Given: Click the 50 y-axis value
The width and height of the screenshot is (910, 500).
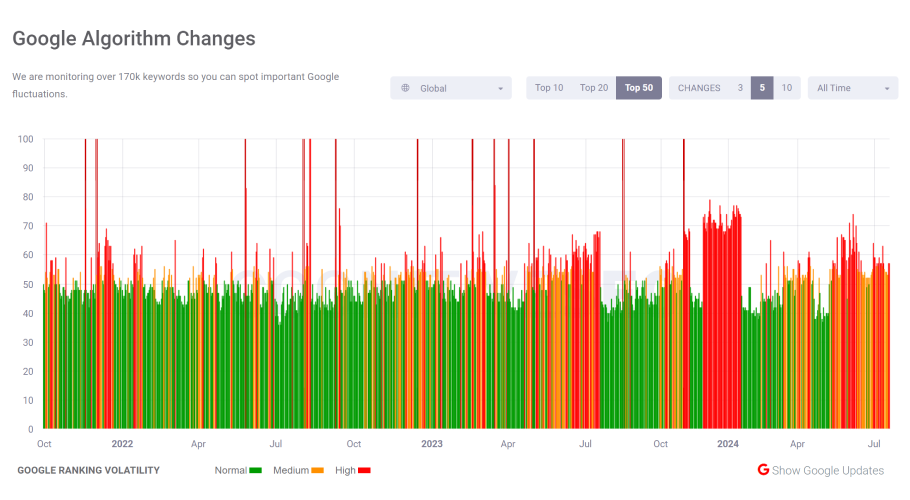Looking at the screenshot, I should [28, 284].
